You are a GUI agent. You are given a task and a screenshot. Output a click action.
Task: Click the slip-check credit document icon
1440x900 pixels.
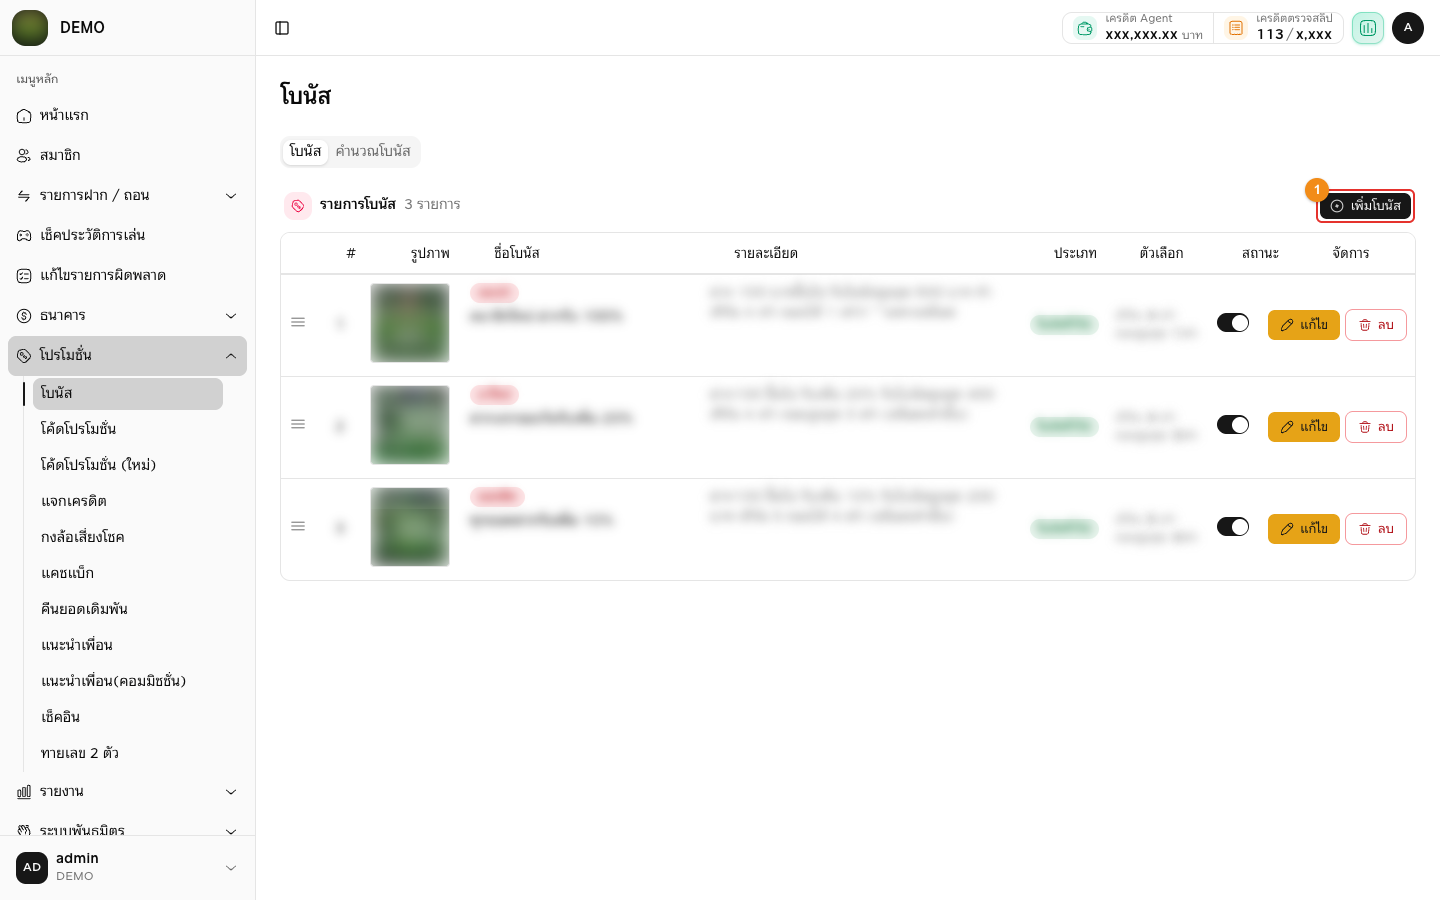pos(1236,28)
